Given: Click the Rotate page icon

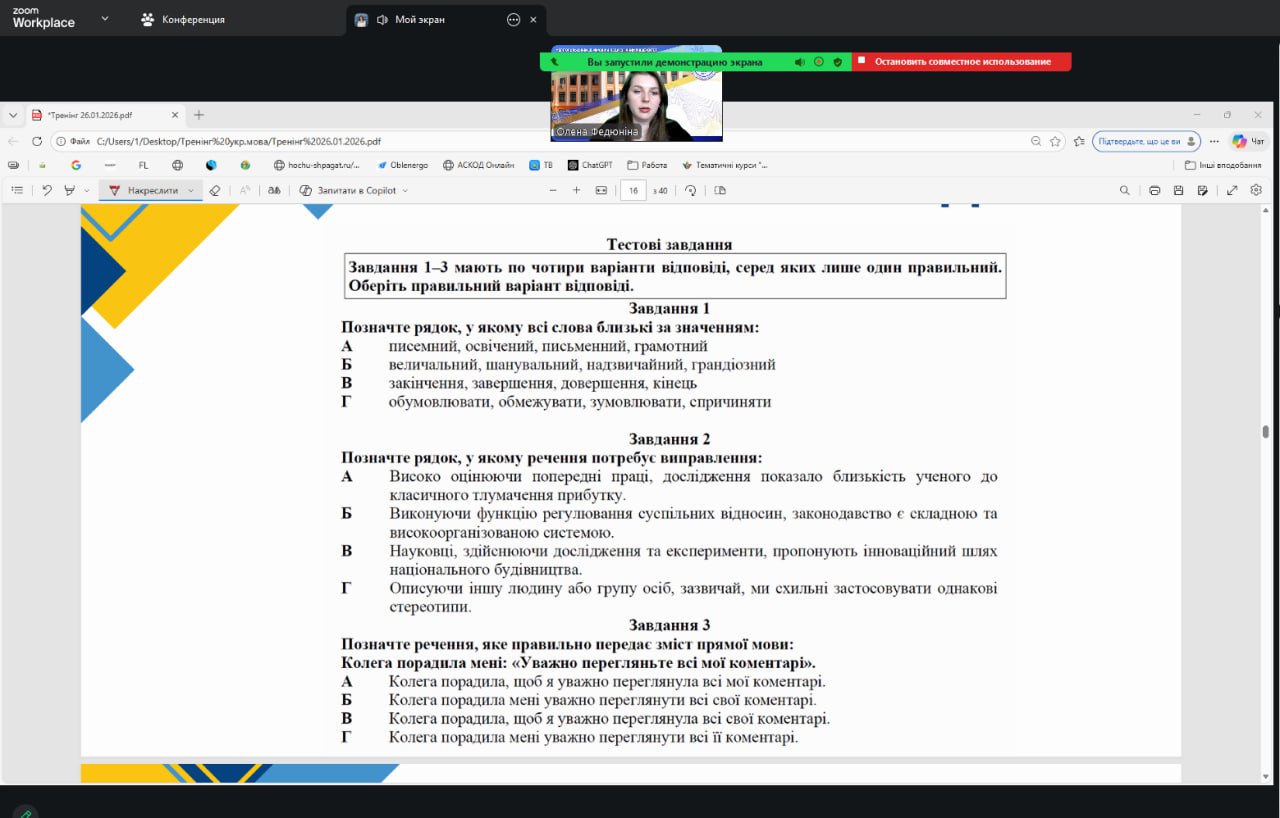Looking at the screenshot, I should (x=690, y=190).
